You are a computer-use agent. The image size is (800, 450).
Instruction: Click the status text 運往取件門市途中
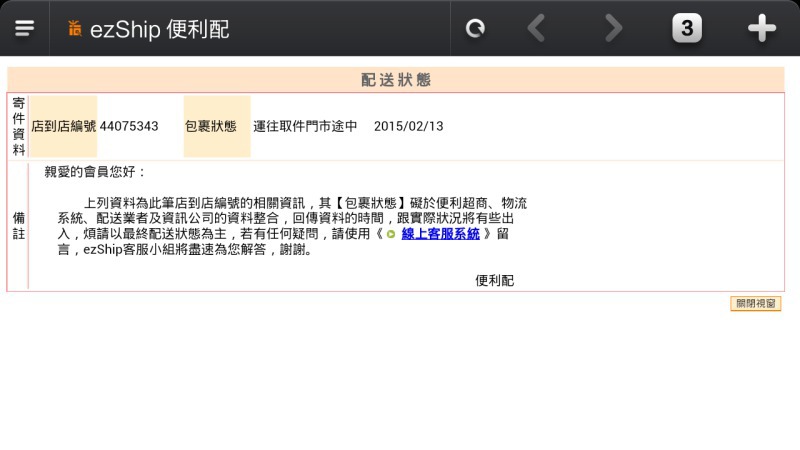(305, 126)
